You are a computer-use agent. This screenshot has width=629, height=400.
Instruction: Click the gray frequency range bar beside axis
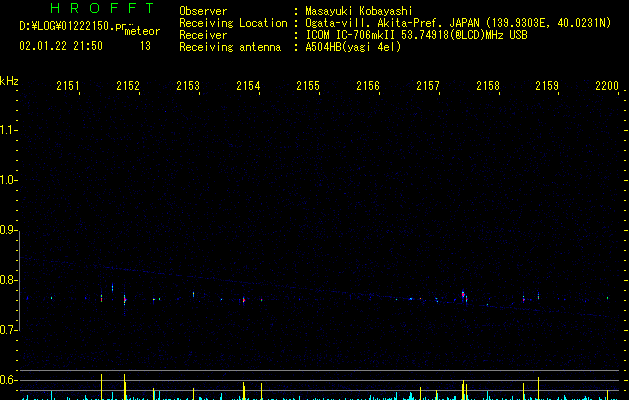19,280
